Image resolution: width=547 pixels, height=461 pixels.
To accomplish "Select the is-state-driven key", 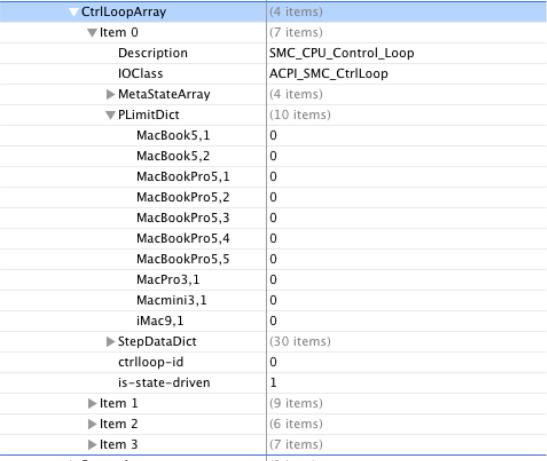I will [164, 383].
